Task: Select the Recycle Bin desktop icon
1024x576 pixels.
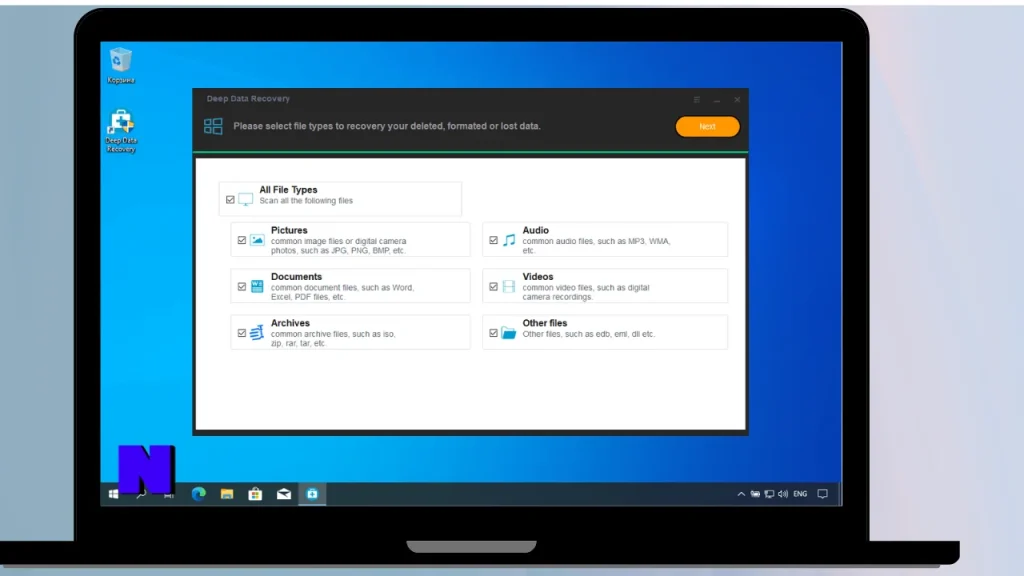Action: pyautogui.click(x=121, y=66)
